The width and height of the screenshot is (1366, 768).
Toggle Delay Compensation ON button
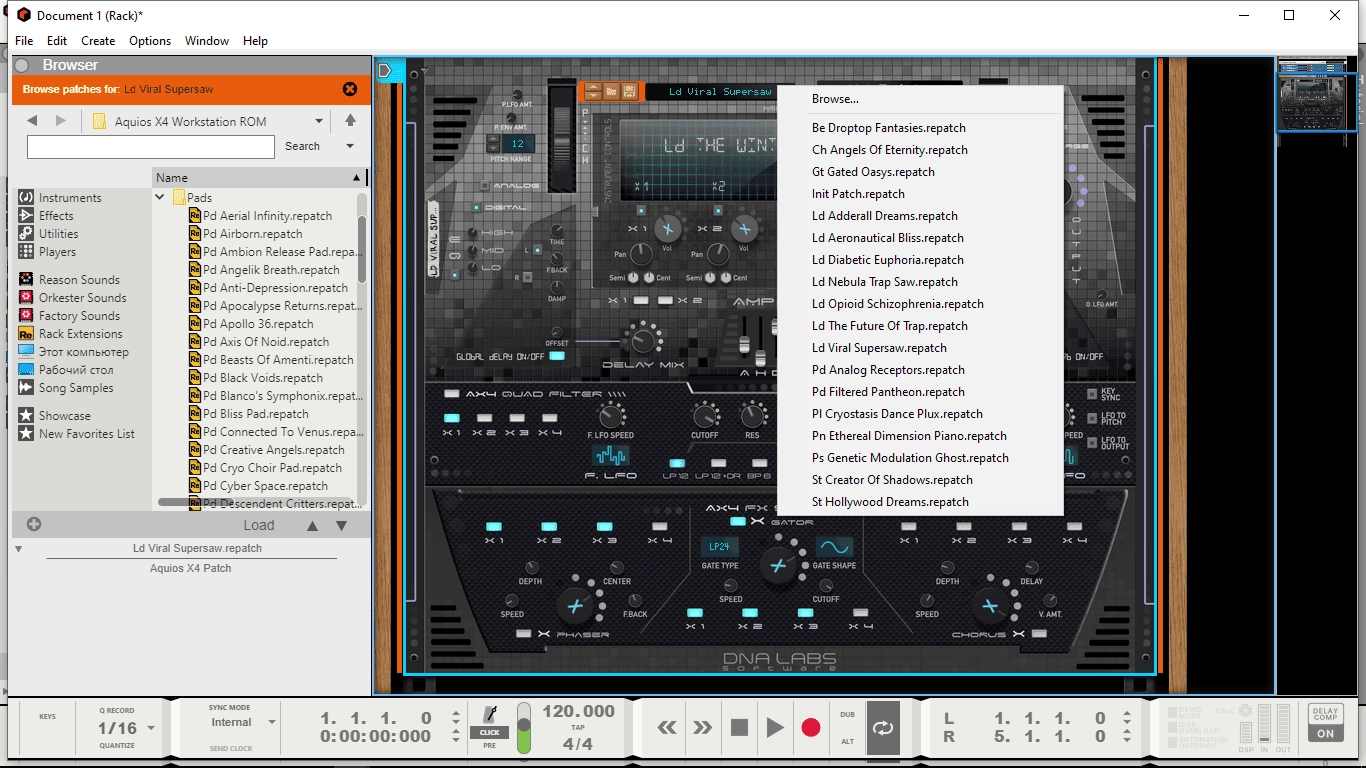coord(1325,733)
